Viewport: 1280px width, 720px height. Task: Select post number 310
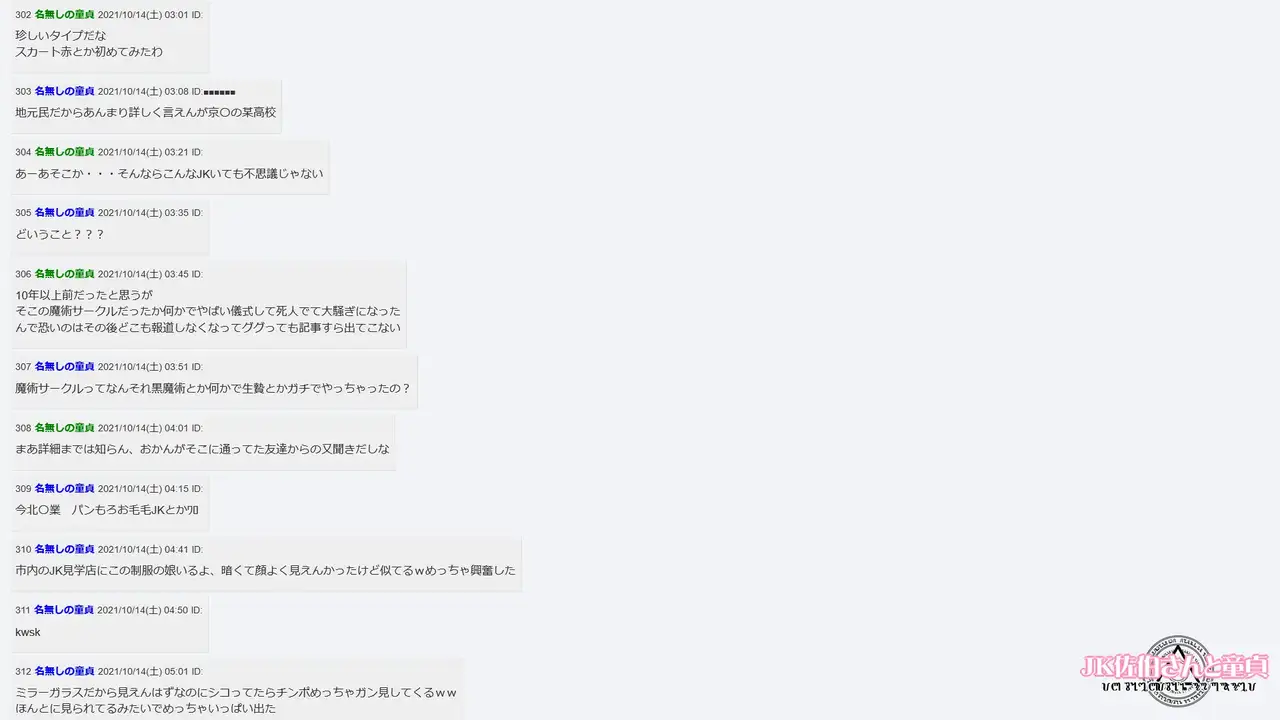pos(23,549)
